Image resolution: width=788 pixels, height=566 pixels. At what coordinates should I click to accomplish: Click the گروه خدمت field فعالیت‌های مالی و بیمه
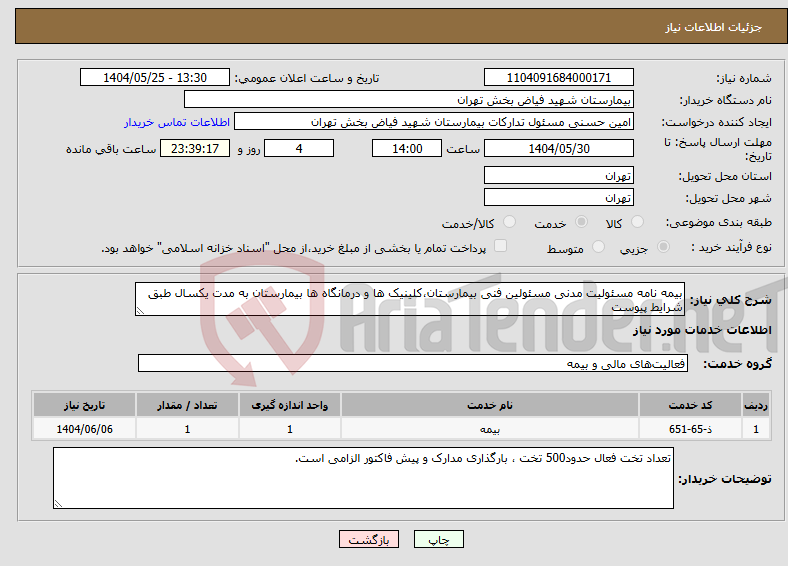click(413, 363)
